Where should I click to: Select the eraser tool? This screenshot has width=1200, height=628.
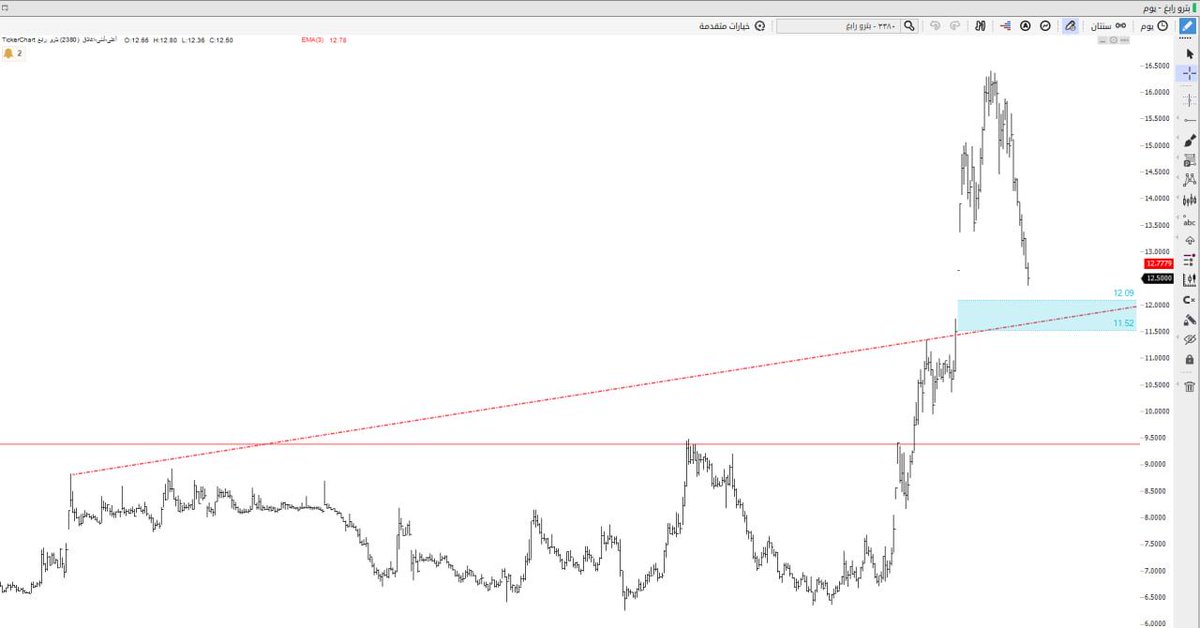click(1189, 320)
